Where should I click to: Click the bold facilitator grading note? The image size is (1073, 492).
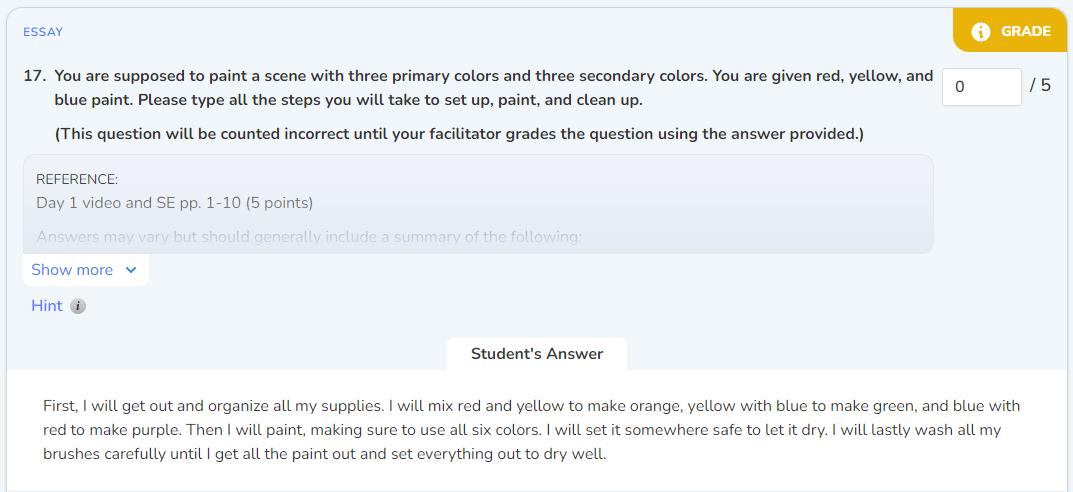(x=459, y=134)
